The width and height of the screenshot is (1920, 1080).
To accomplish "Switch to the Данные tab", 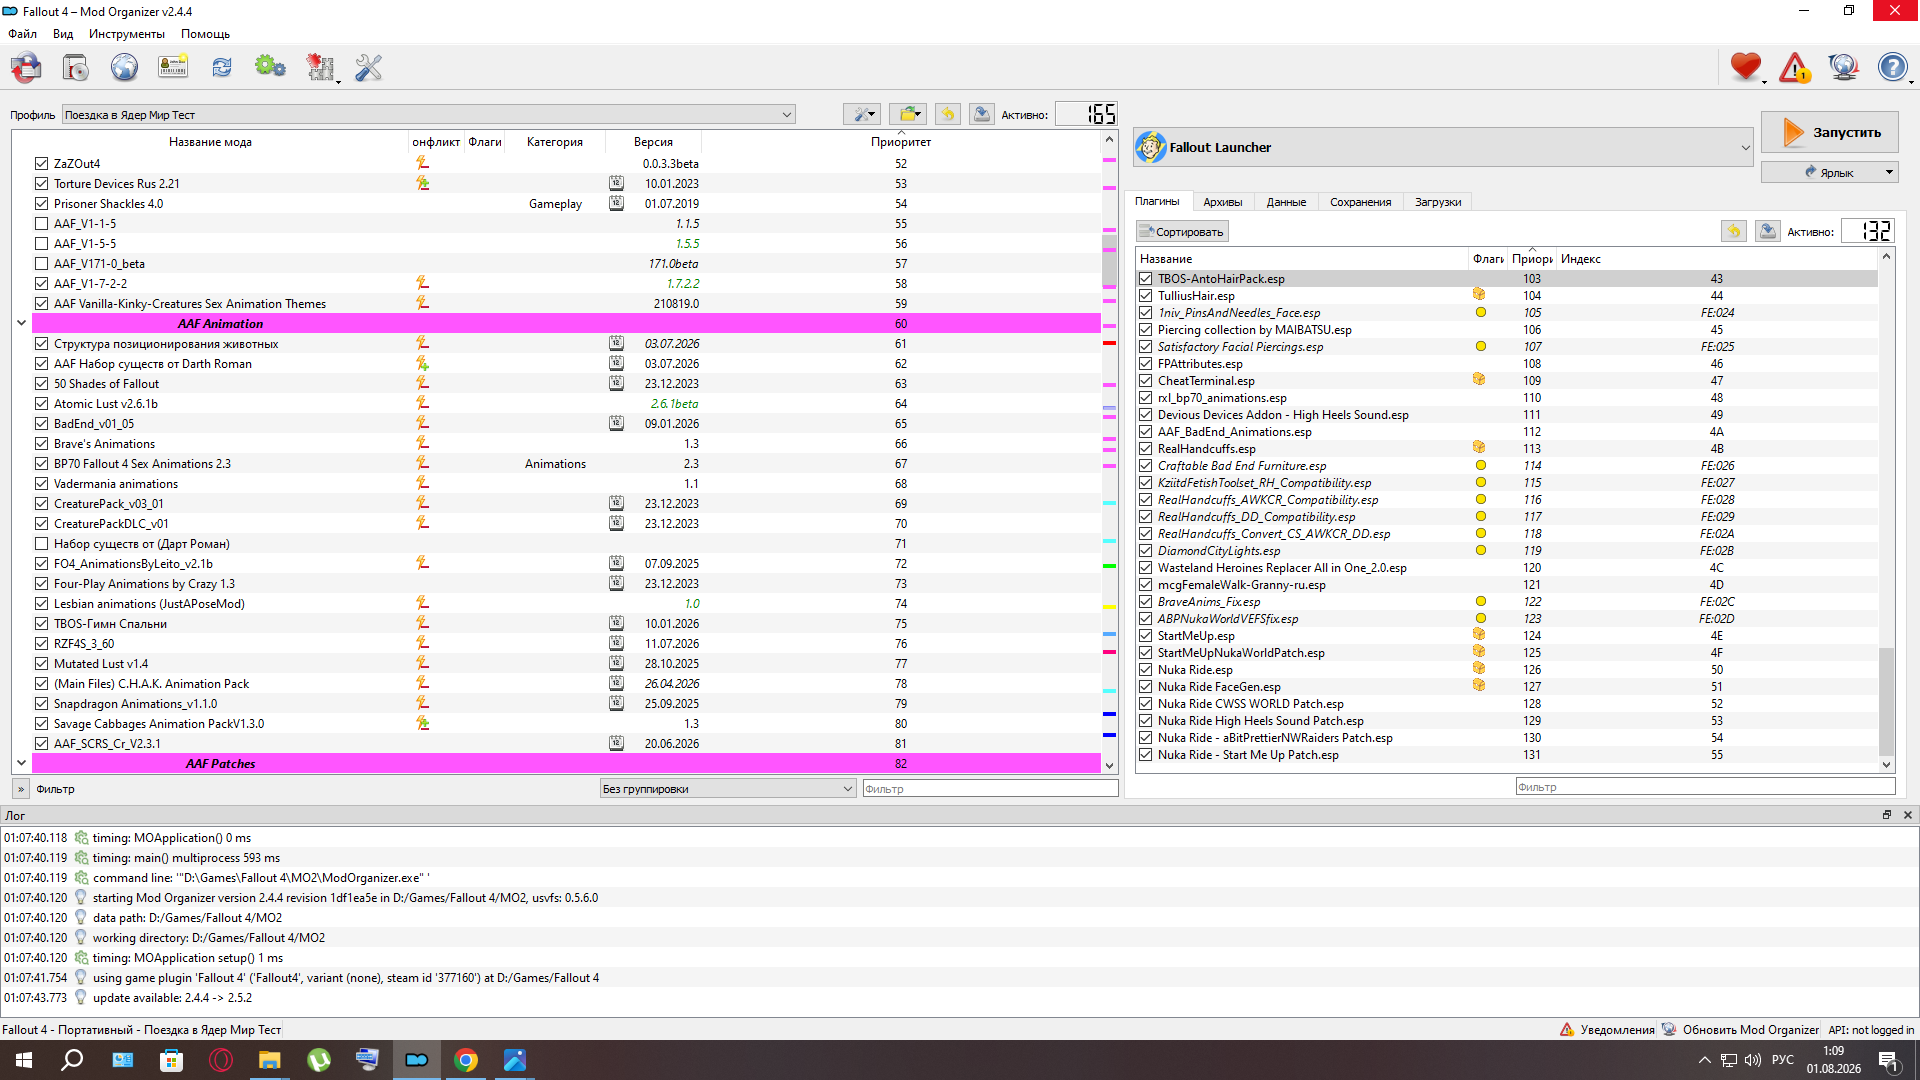I will pos(1286,201).
